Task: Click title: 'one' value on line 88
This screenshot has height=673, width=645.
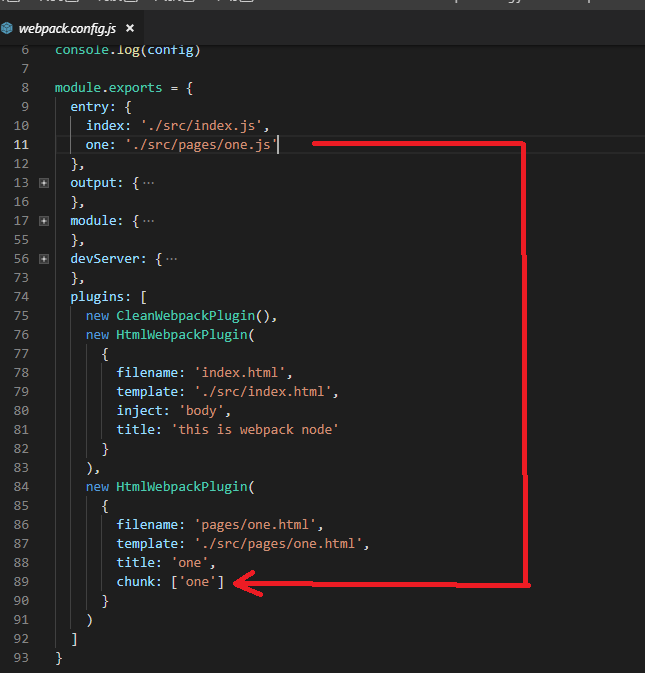Action: (190, 563)
